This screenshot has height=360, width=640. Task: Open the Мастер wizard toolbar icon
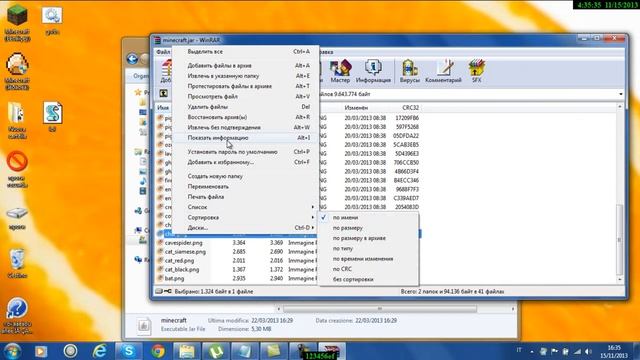pos(340,71)
